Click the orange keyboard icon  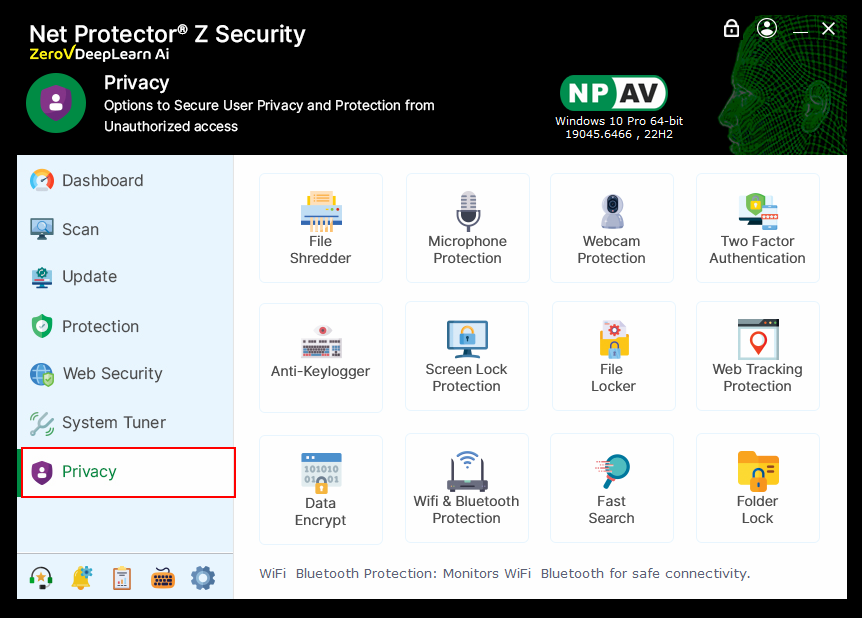[163, 577]
